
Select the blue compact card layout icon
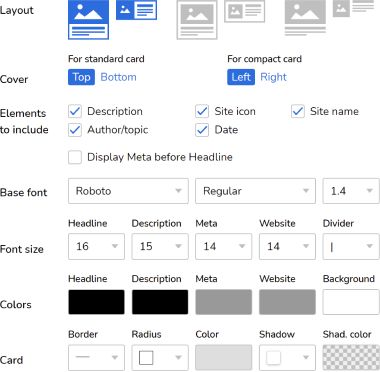click(136, 10)
